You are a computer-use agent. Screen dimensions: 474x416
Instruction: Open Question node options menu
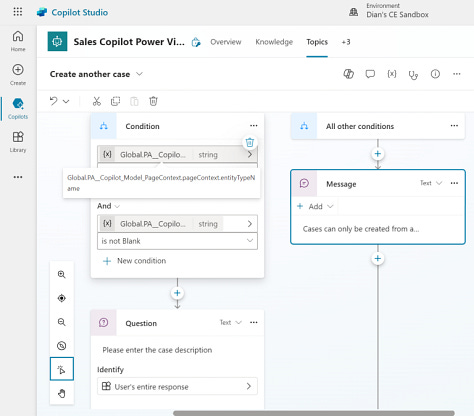(x=254, y=322)
